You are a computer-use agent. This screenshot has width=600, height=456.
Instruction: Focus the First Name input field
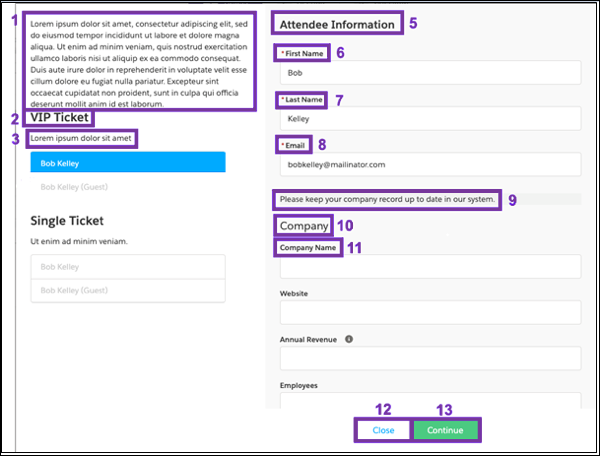(x=430, y=73)
